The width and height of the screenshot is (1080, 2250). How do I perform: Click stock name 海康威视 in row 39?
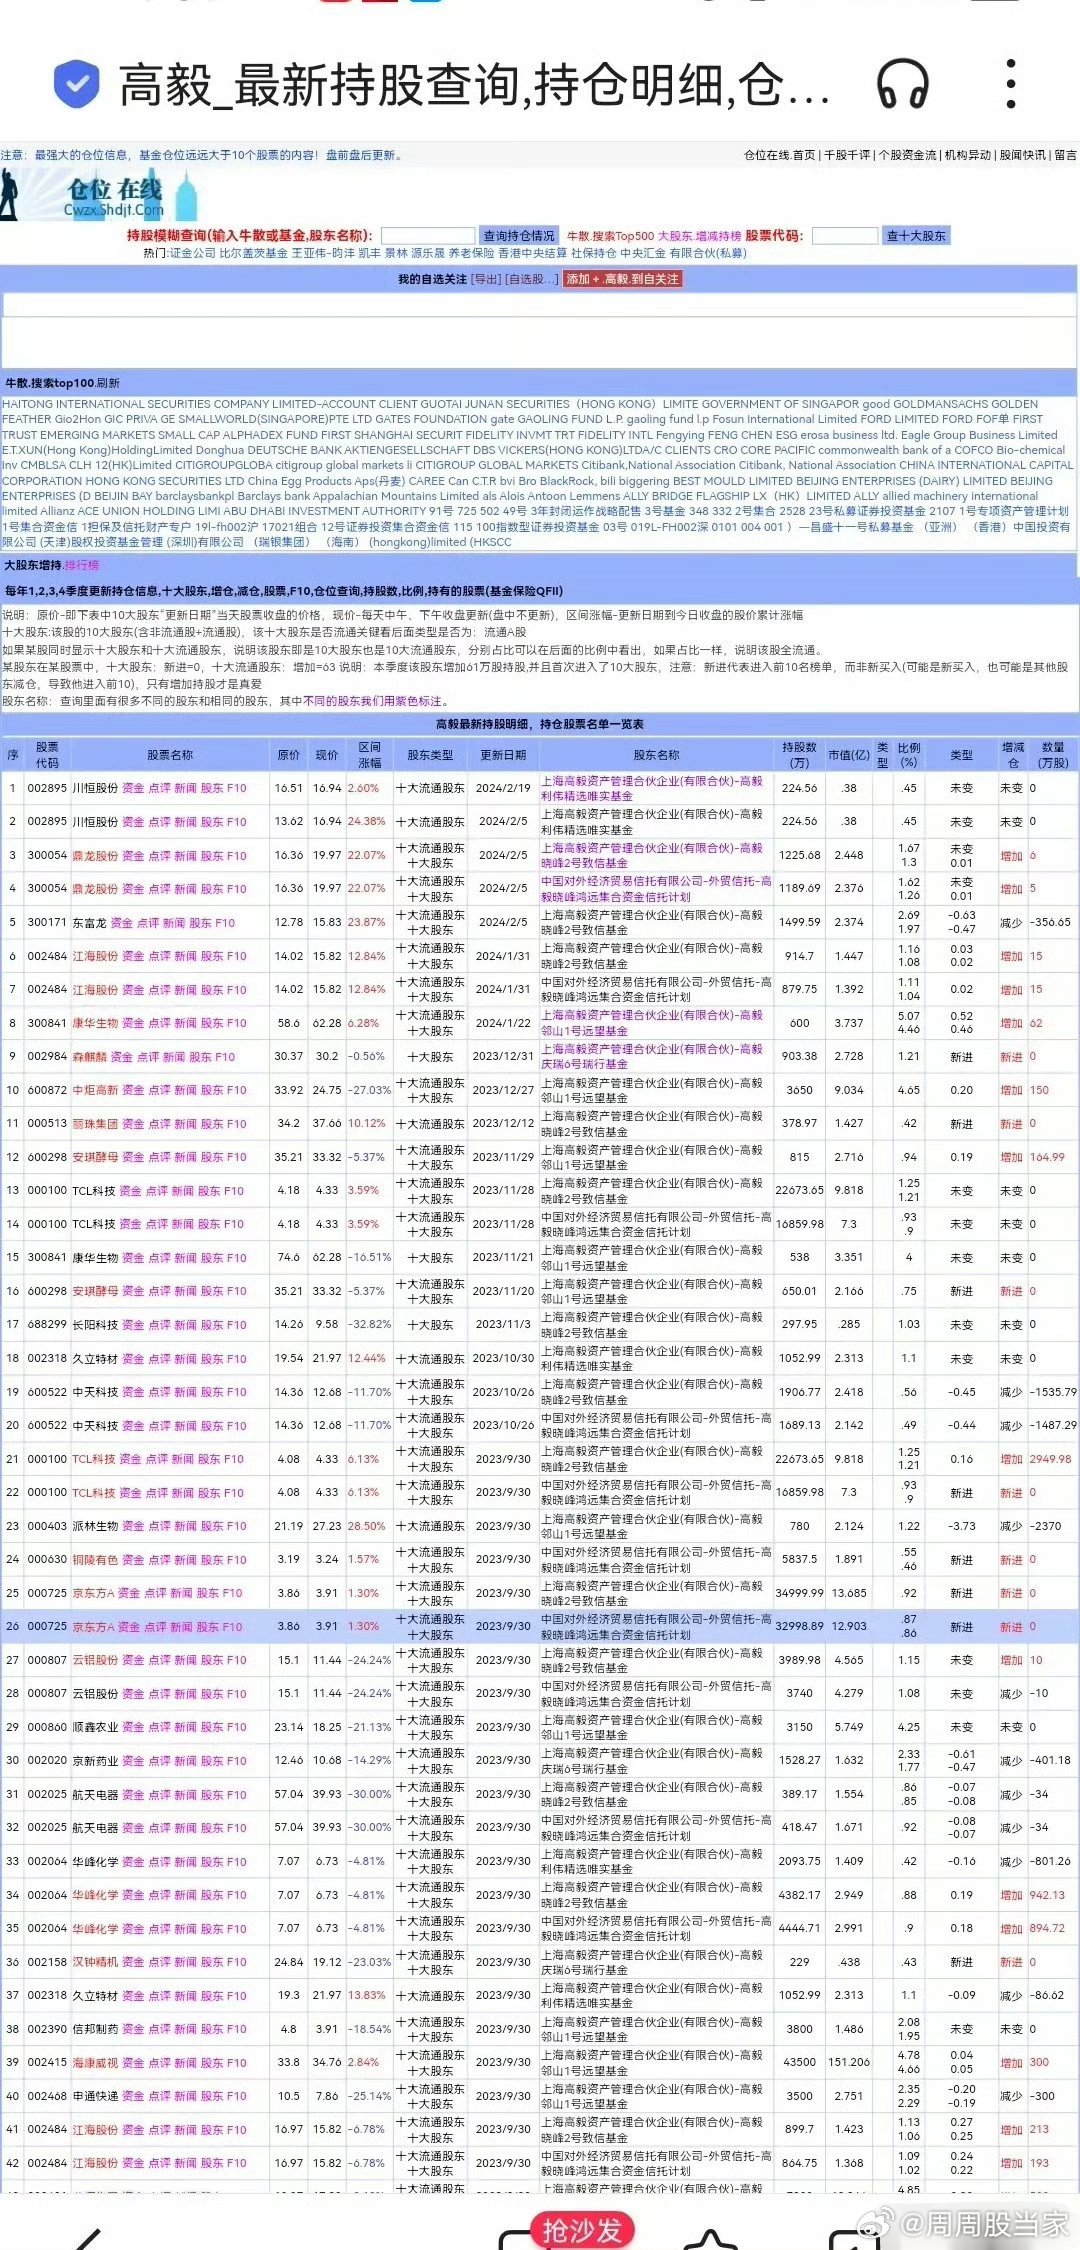(x=95, y=2062)
